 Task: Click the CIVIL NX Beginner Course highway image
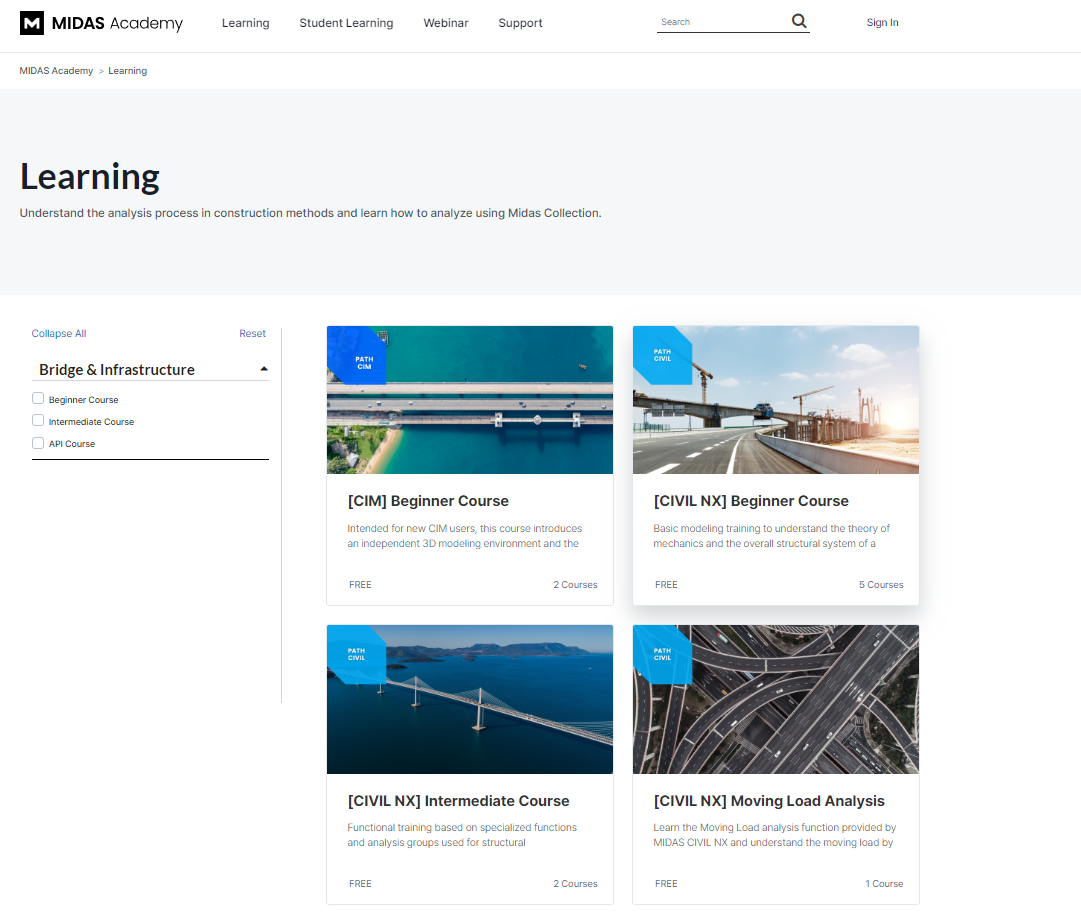pos(776,400)
